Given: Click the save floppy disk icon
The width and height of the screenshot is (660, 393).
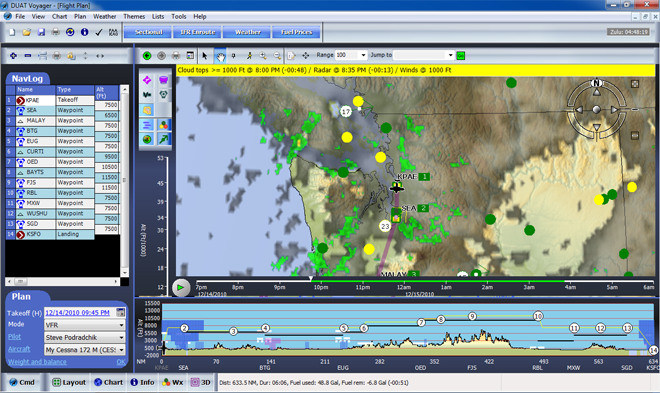Looking at the screenshot, I should pyautogui.click(x=41, y=32).
